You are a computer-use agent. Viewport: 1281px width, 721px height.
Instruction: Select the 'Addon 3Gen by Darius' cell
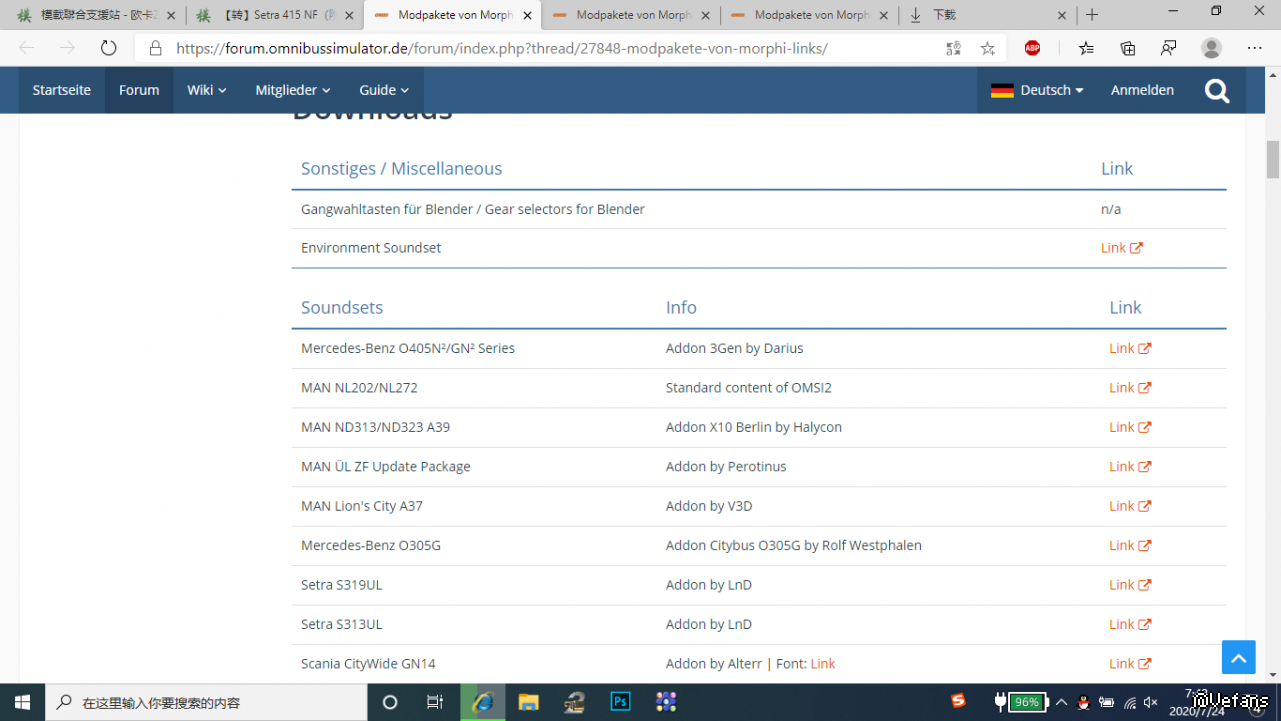[735, 348]
